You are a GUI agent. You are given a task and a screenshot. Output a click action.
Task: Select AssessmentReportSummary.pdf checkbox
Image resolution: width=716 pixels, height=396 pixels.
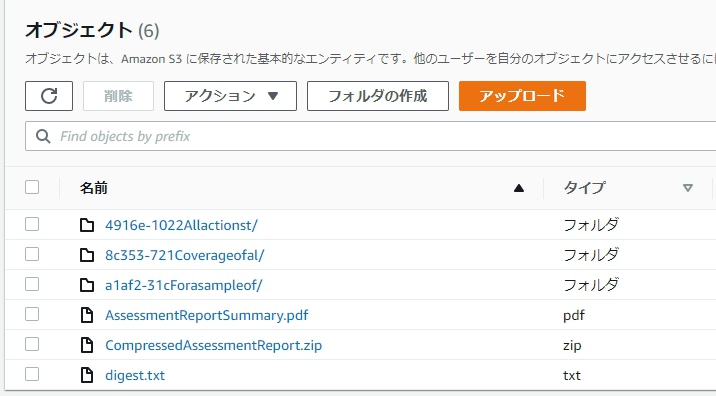point(32,314)
